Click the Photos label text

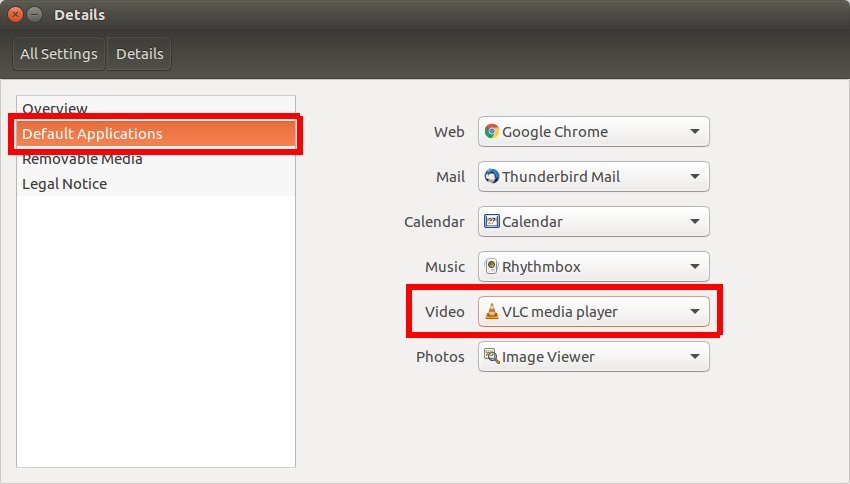point(440,357)
